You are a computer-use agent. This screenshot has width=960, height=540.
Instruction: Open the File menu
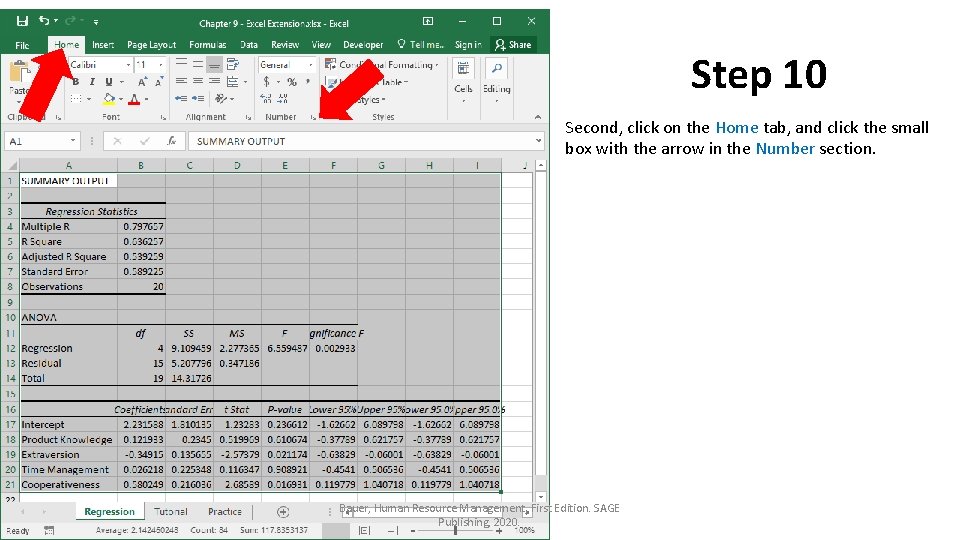click(x=22, y=45)
